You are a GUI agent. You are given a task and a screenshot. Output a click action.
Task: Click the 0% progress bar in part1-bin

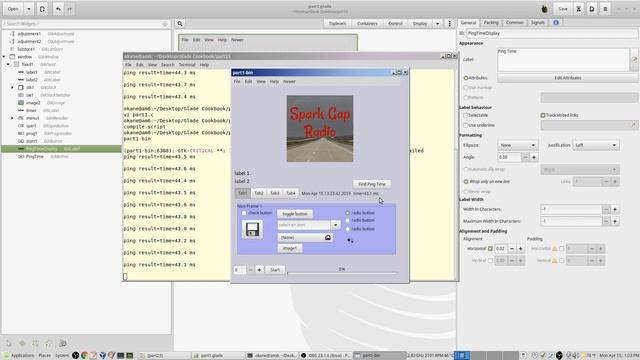point(342,271)
